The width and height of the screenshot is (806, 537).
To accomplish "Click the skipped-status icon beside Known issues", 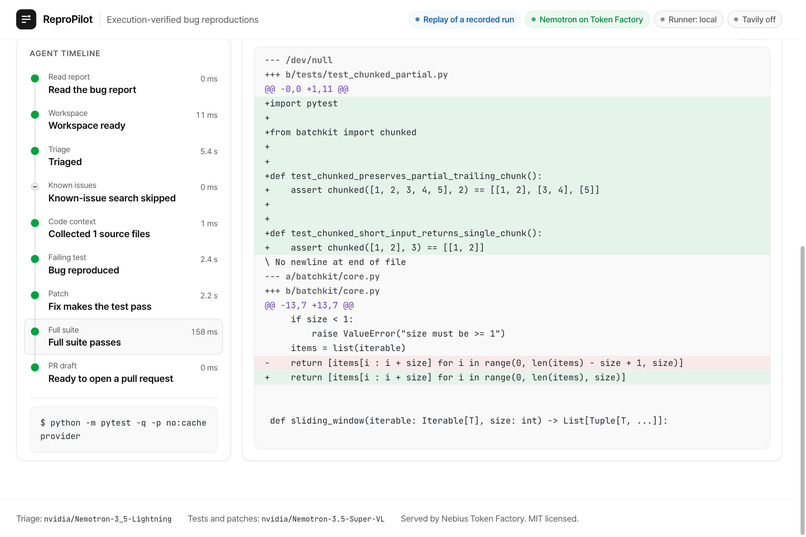I will point(35,187).
